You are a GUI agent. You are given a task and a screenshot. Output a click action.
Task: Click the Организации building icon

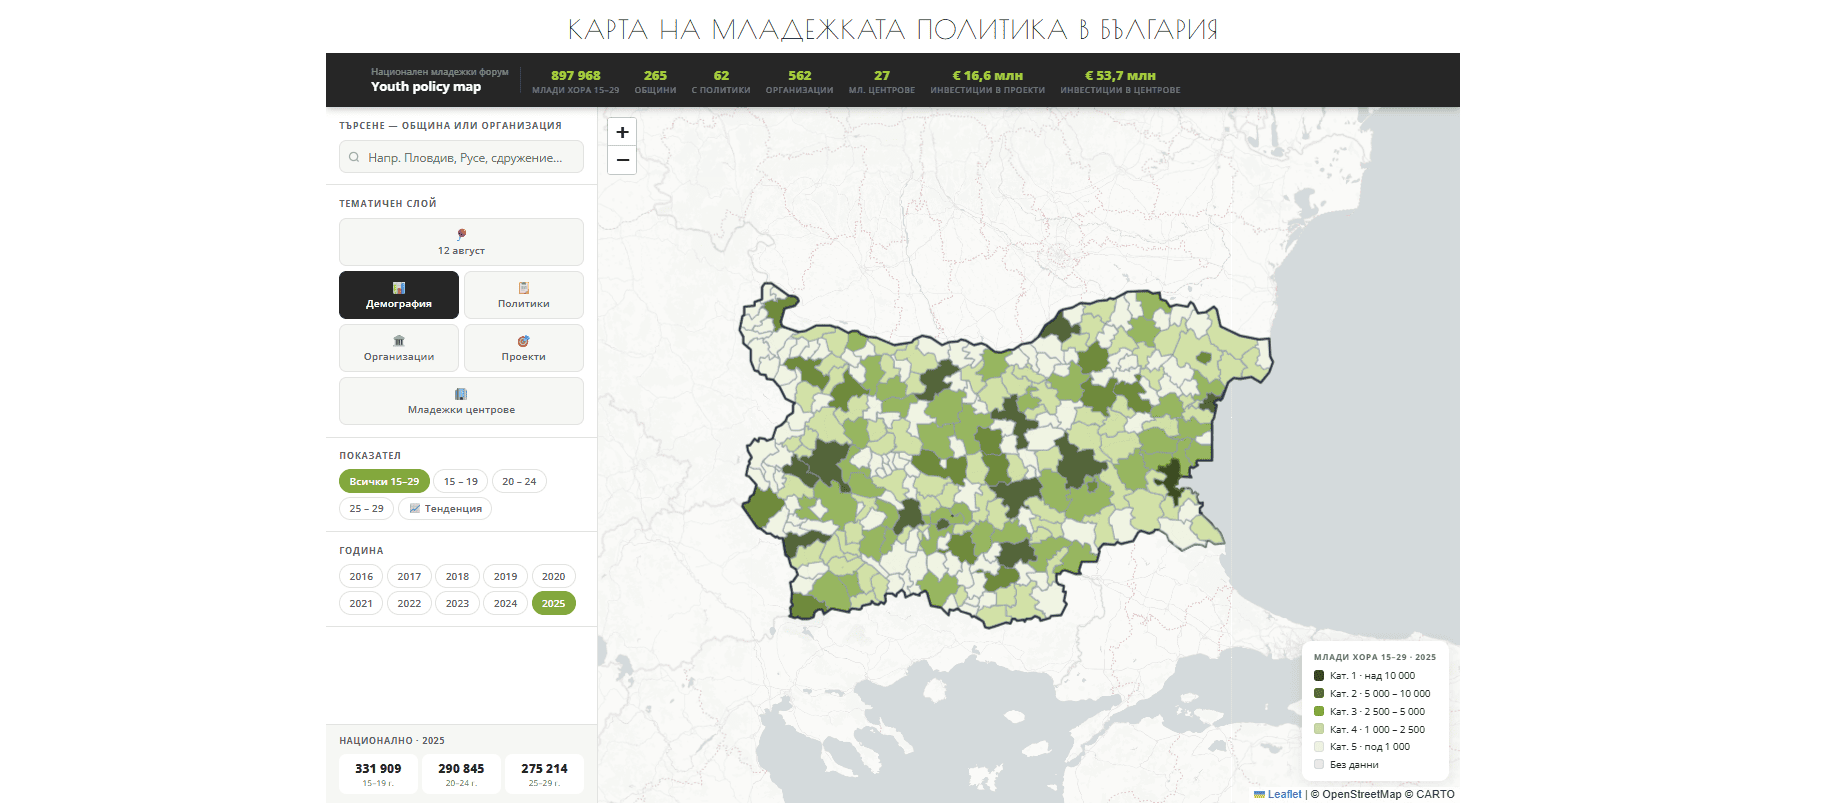pyautogui.click(x=399, y=341)
